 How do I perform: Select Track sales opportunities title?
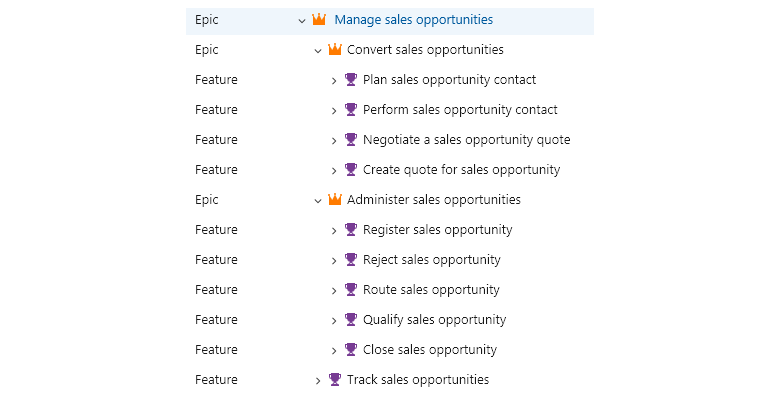pos(418,380)
